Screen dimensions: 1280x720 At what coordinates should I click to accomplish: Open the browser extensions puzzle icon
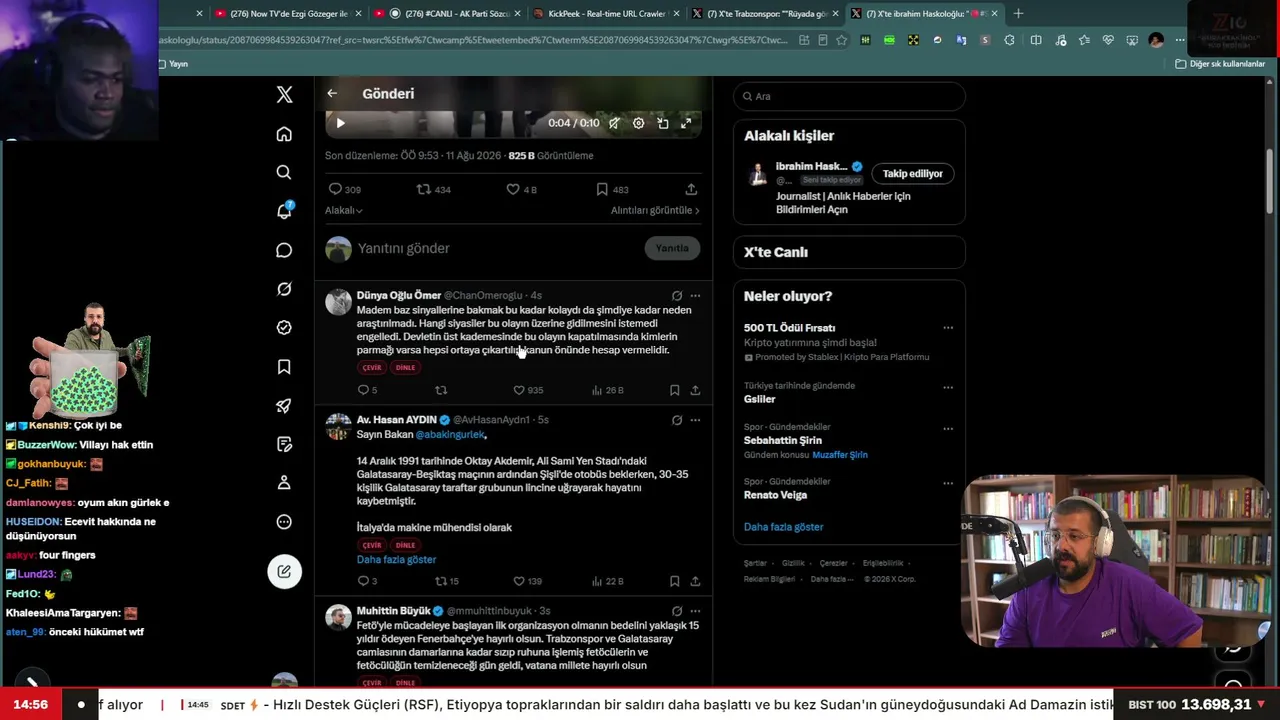coord(1009,40)
